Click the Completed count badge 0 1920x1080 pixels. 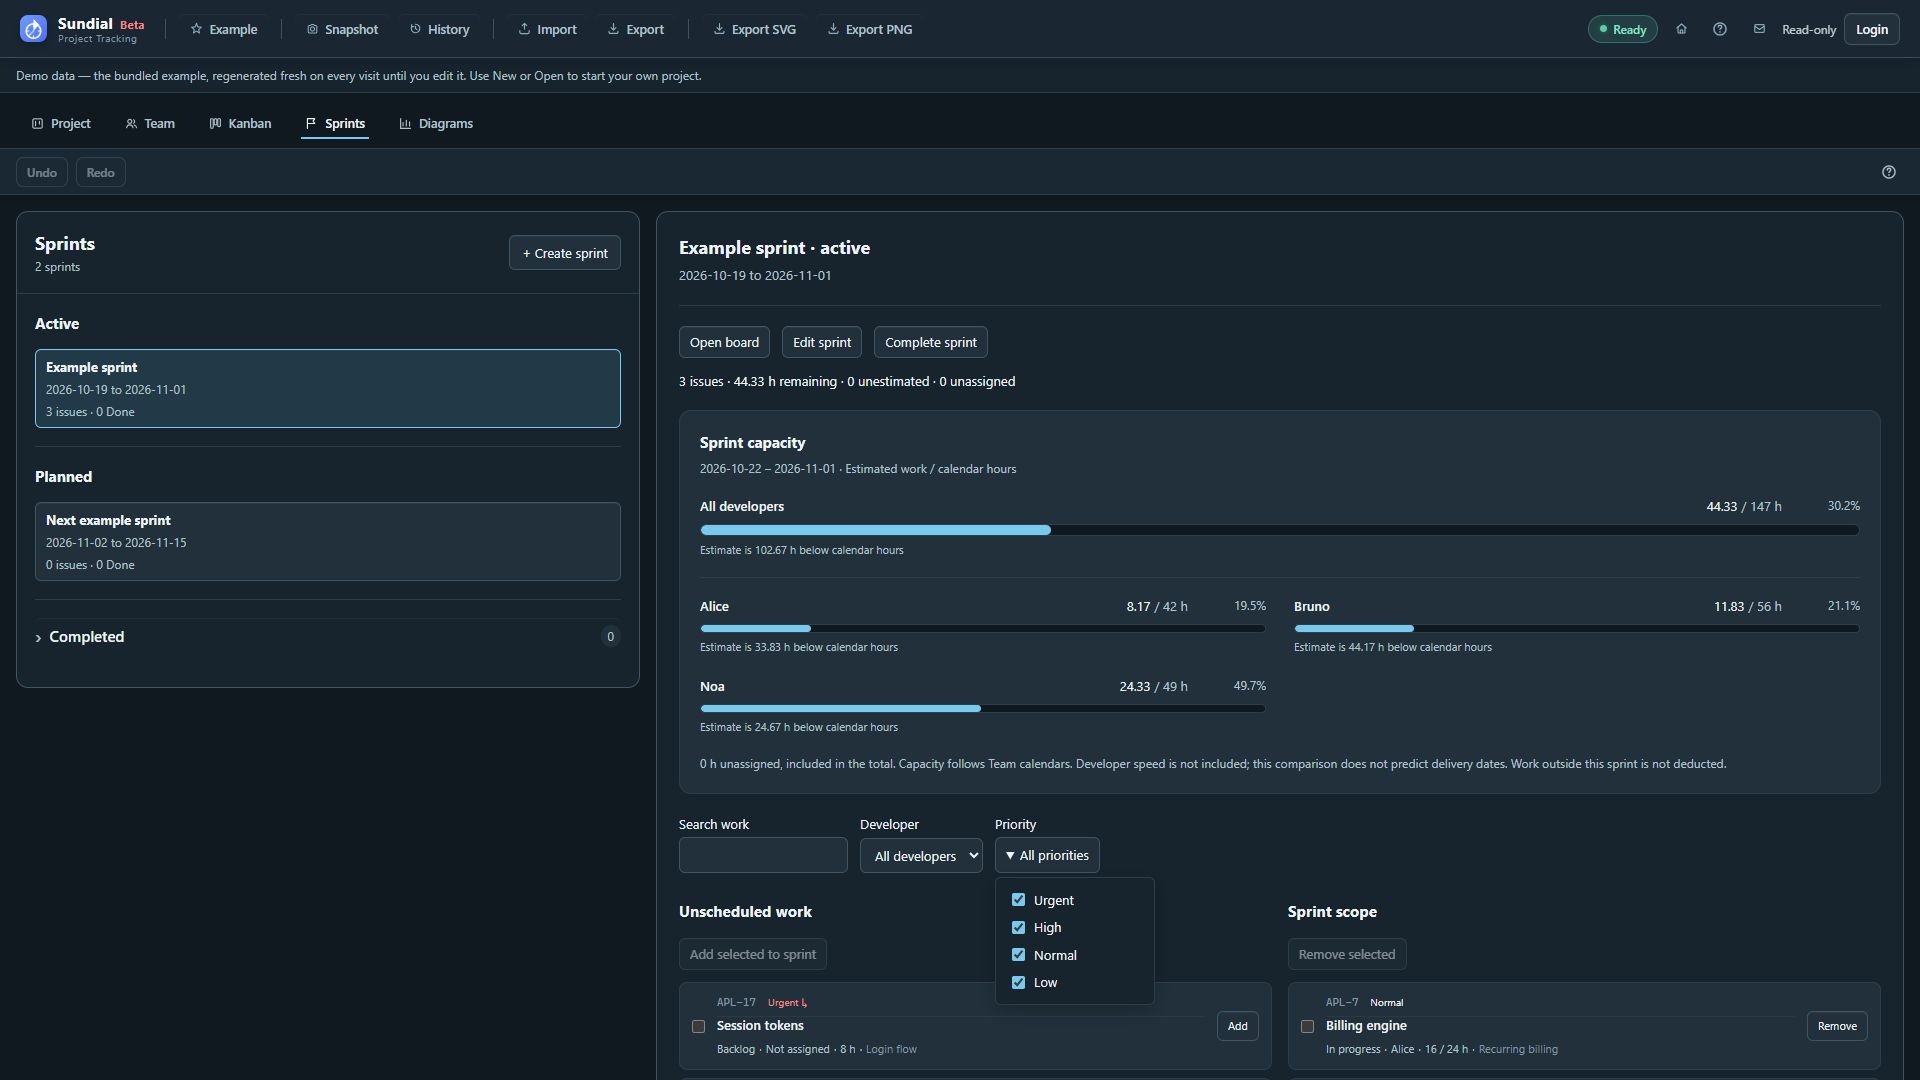pos(610,637)
